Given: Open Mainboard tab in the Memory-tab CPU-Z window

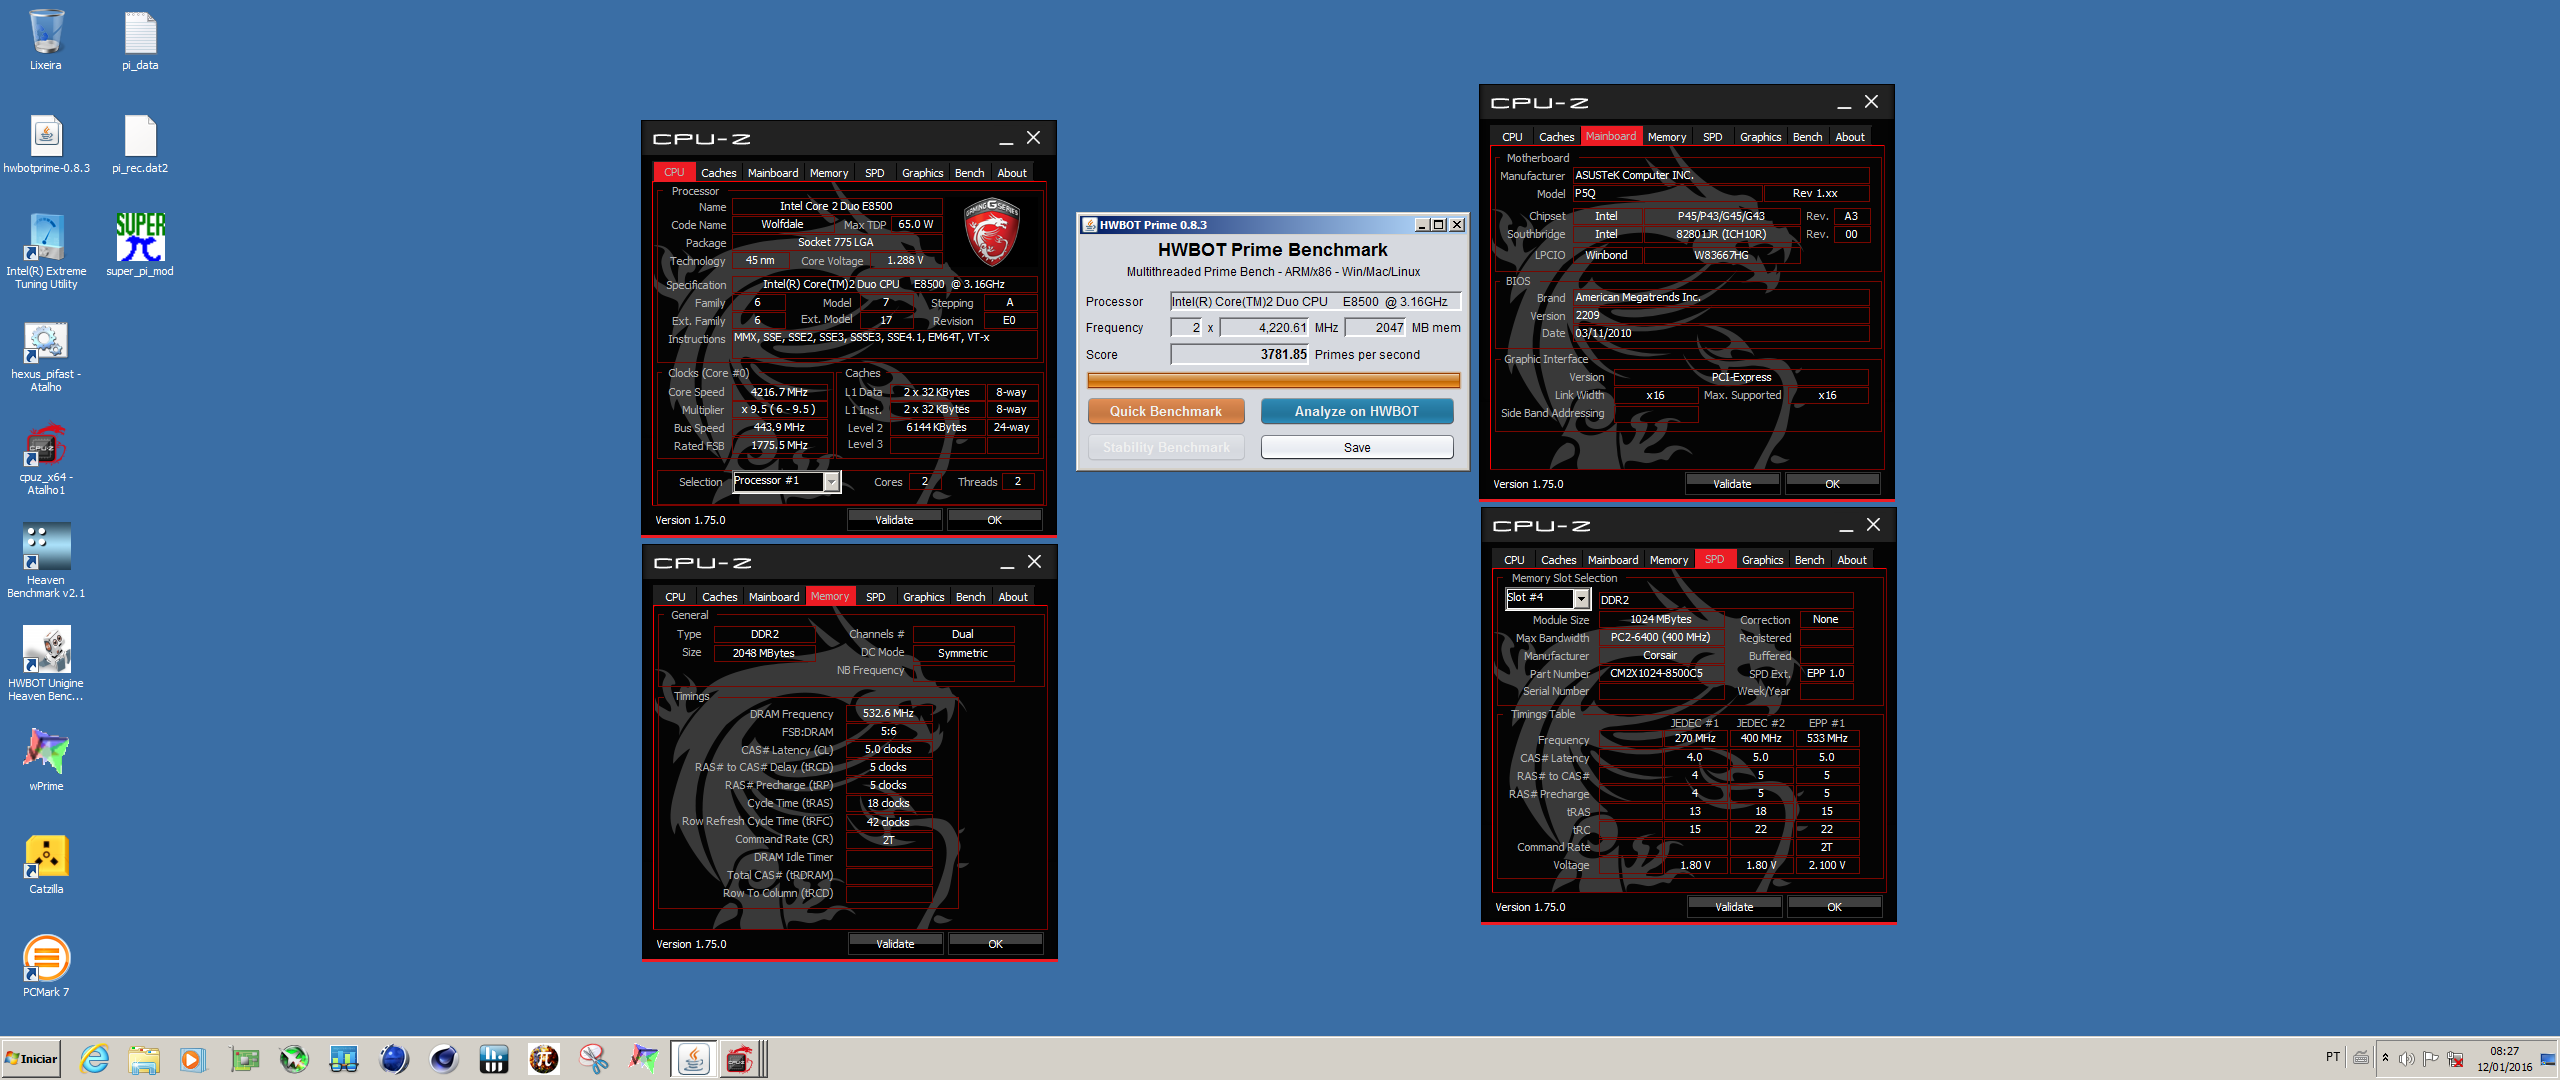Looking at the screenshot, I should (x=774, y=597).
